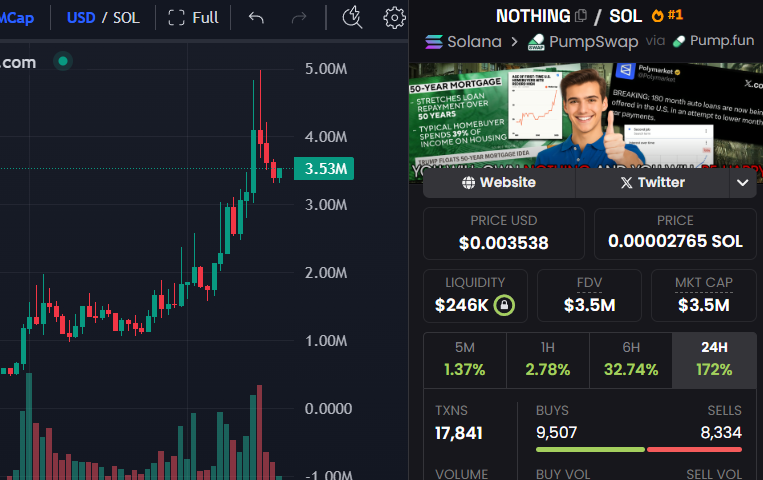Screen dimensions: 763x480
Task: Click the buys versus sells ratio bar
Action: coord(639,450)
